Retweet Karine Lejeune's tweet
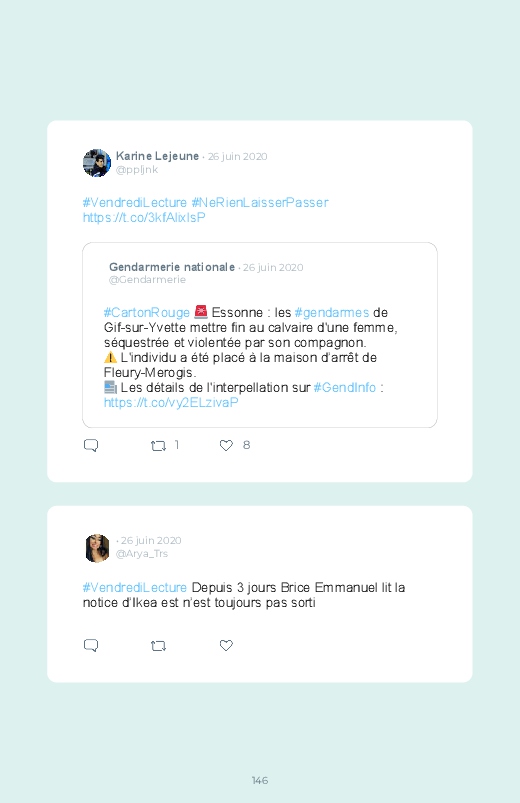Viewport: 520px width, 803px height. [x=158, y=446]
